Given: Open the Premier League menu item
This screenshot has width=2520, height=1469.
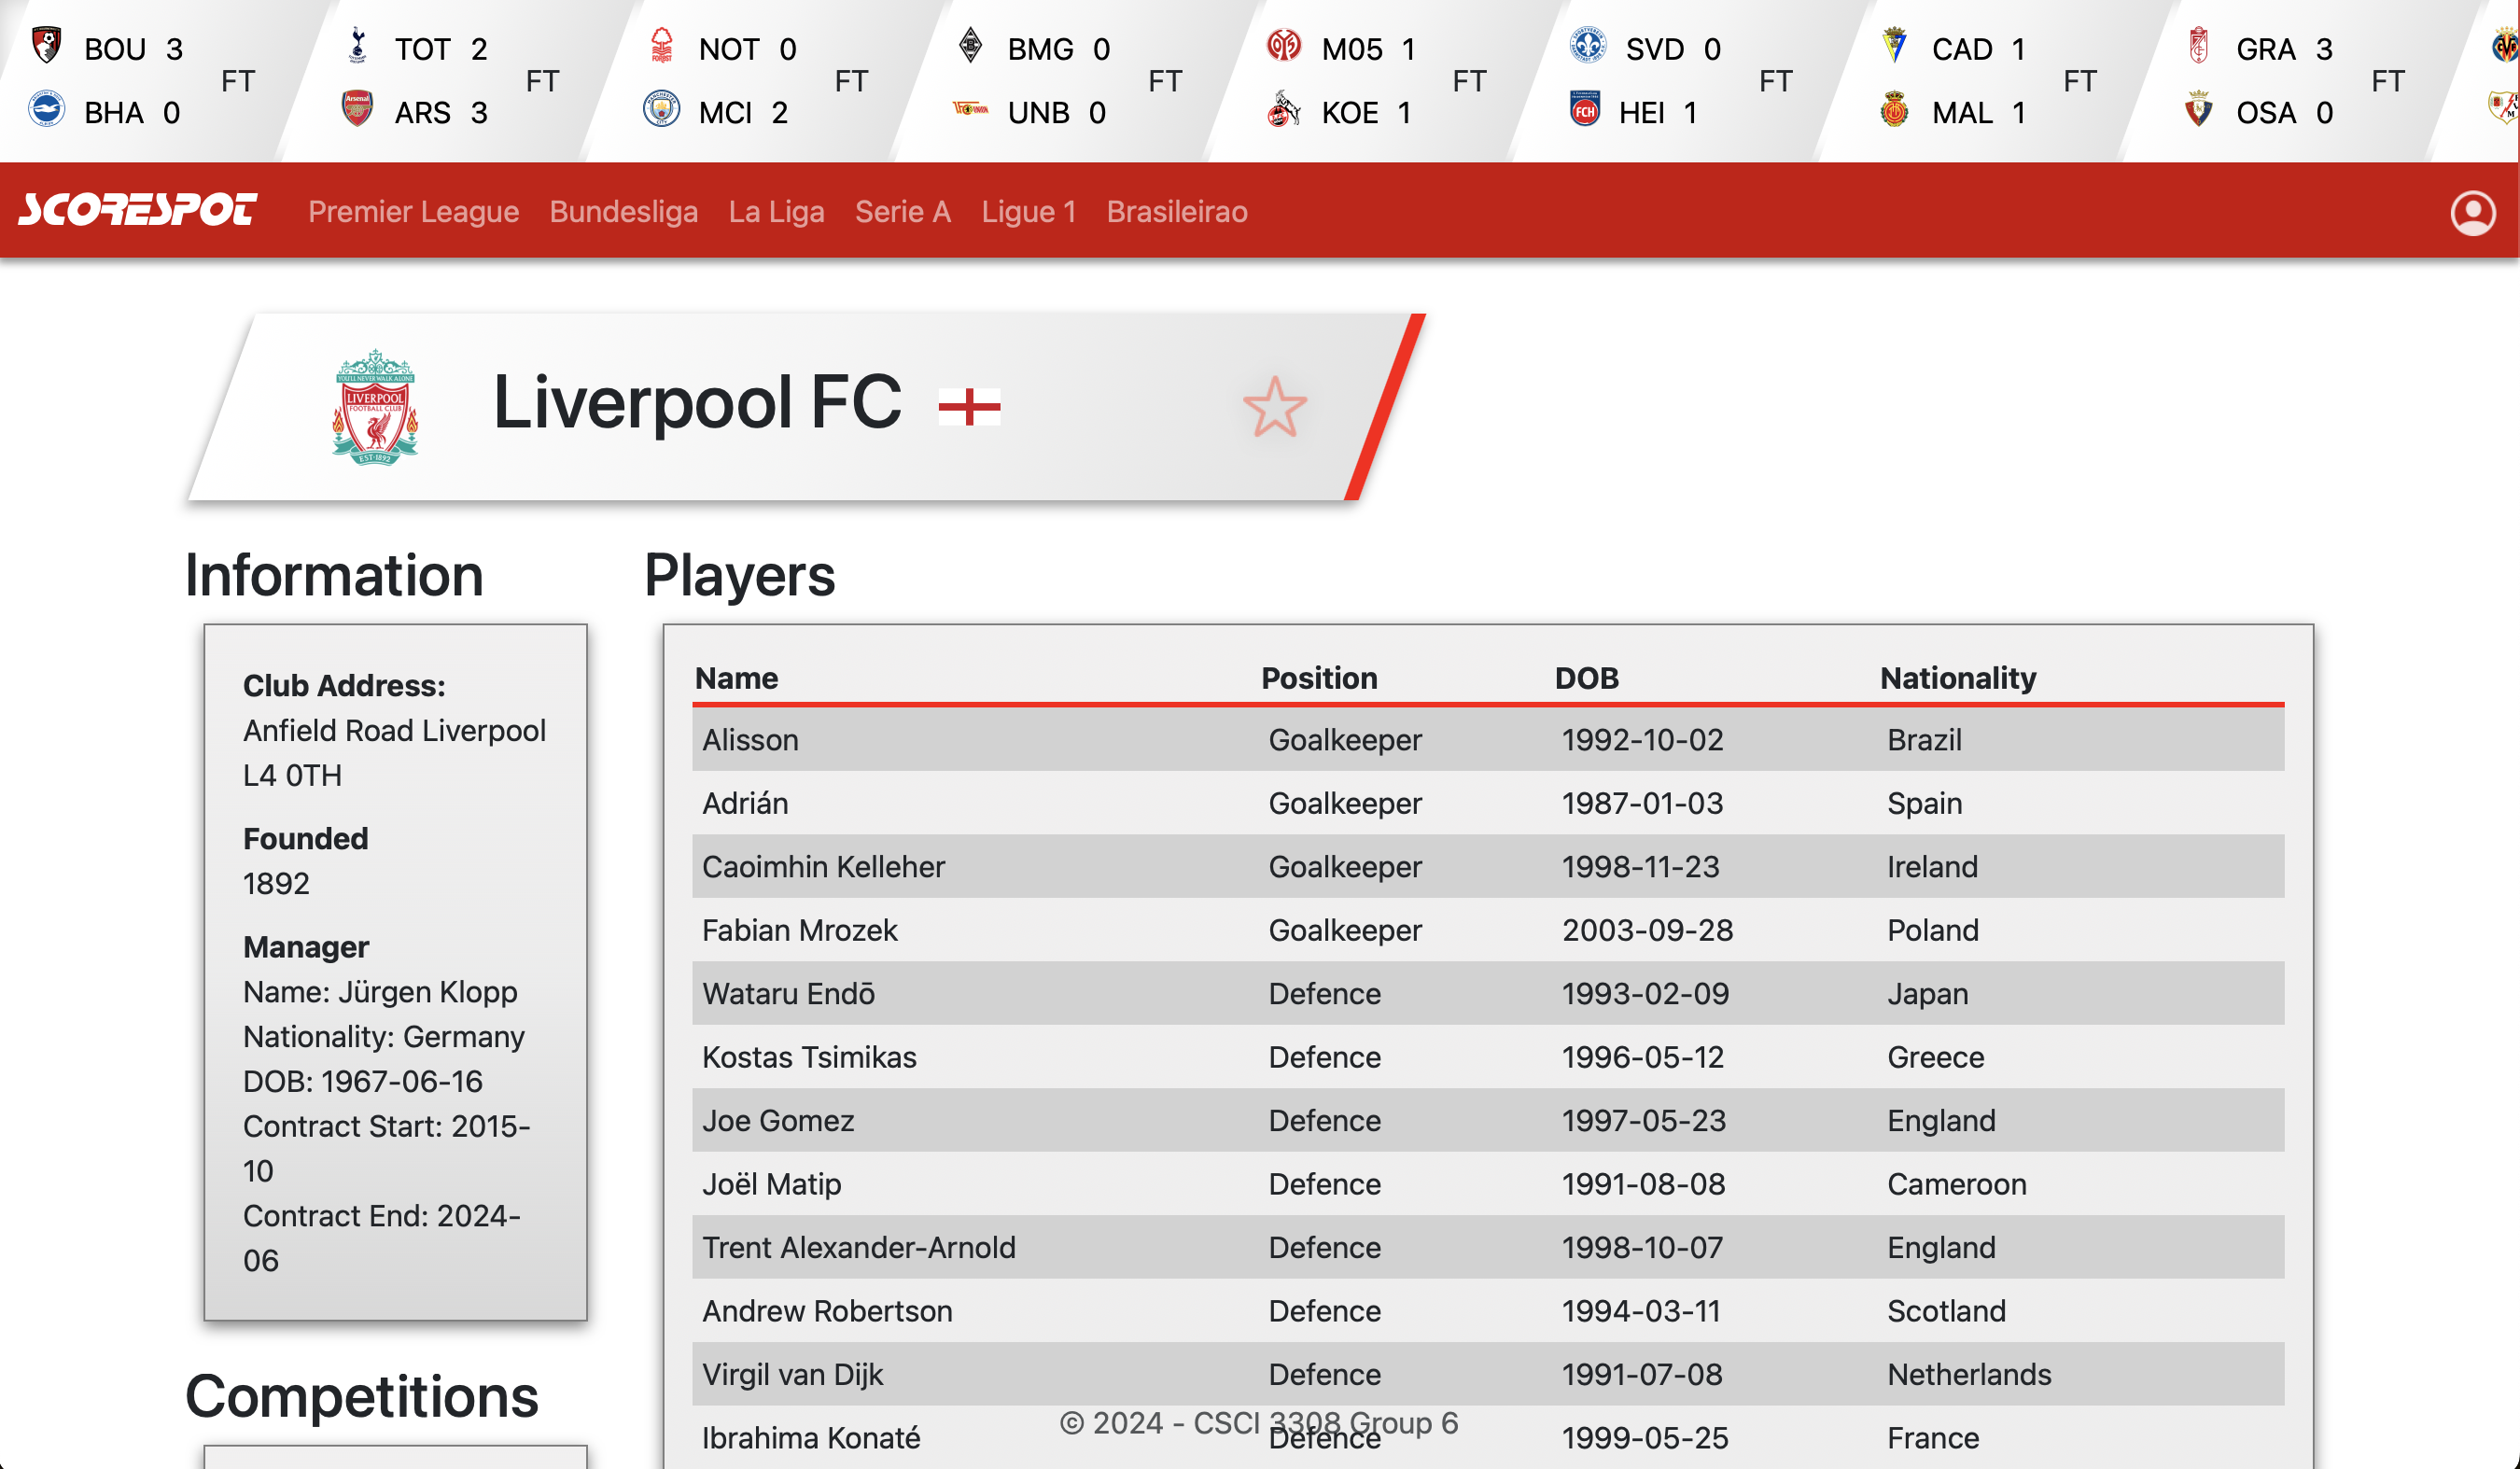Looking at the screenshot, I should point(413,212).
